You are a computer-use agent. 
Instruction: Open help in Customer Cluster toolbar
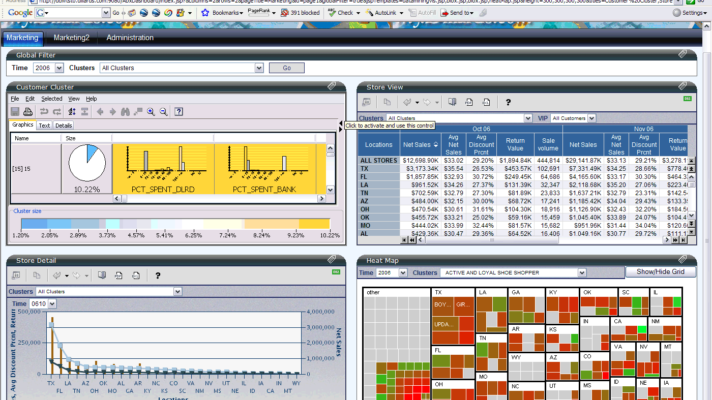tap(179, 112)
